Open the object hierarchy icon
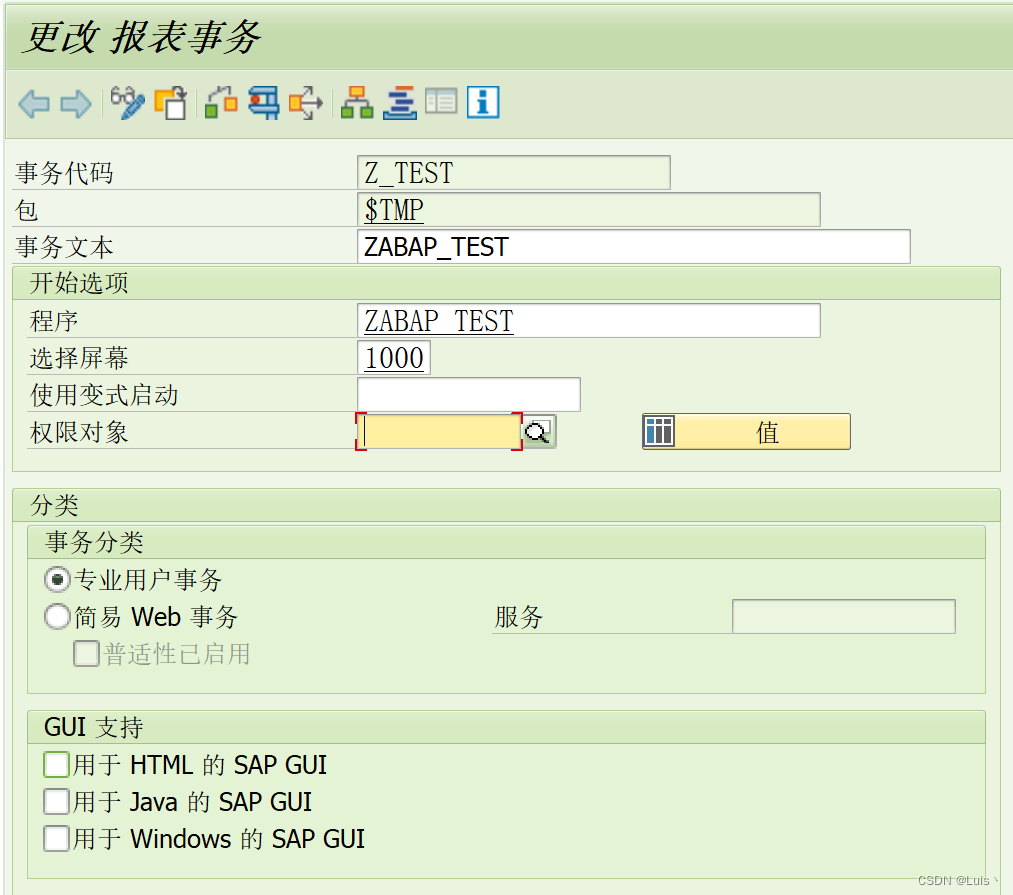 (x=357, y=101)
